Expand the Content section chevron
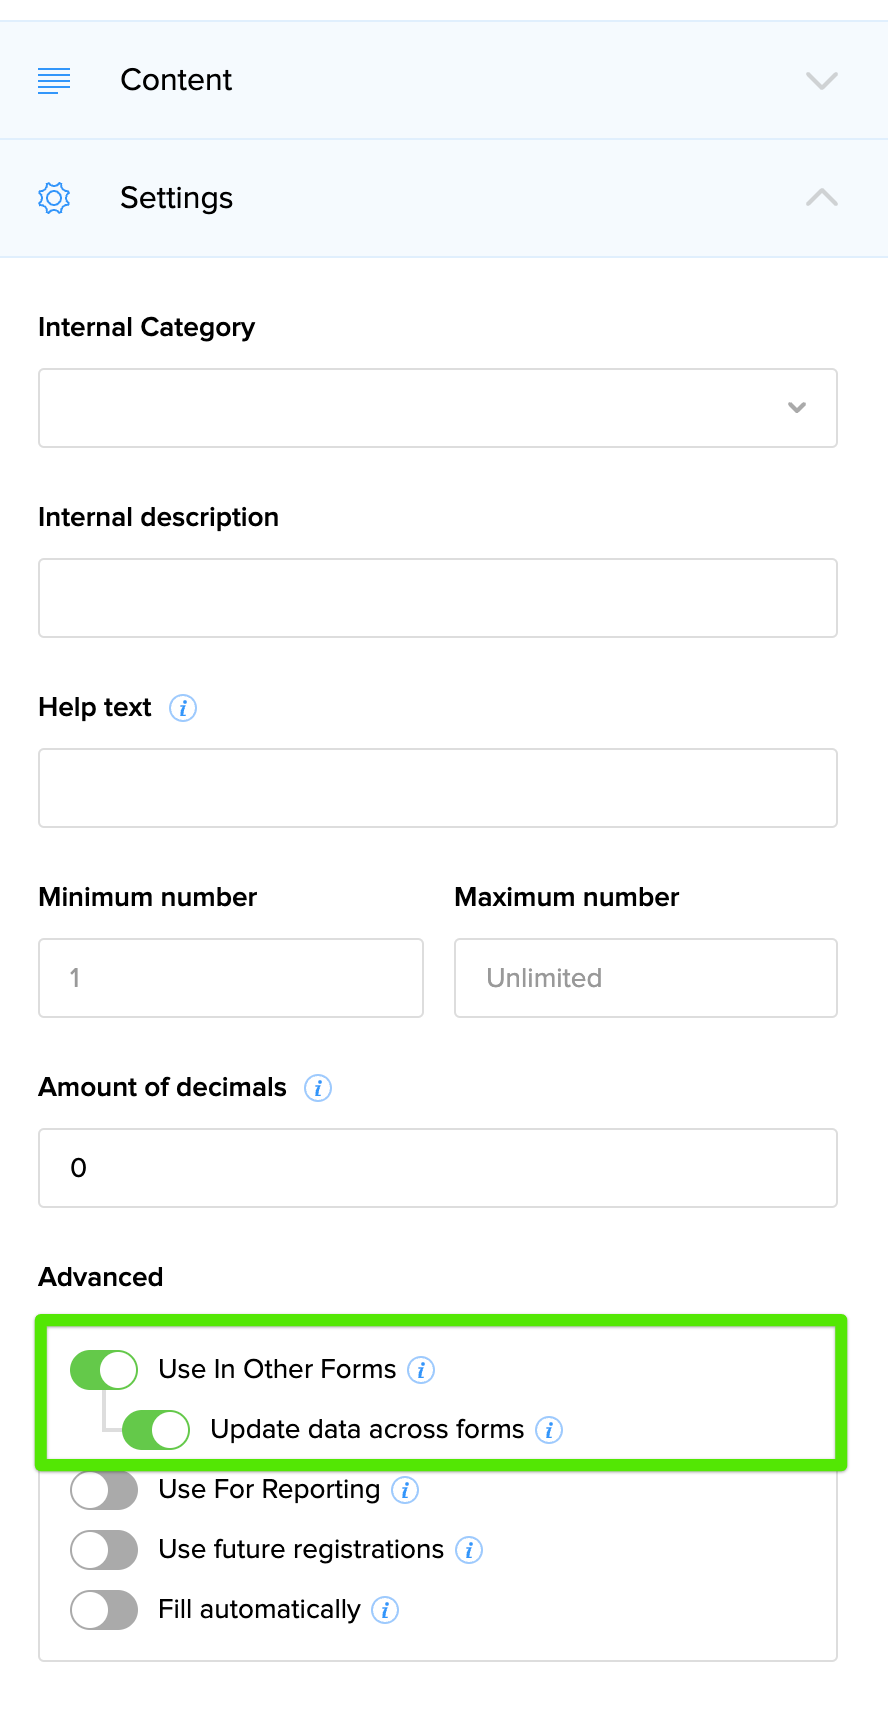 (x=822, y=80)
